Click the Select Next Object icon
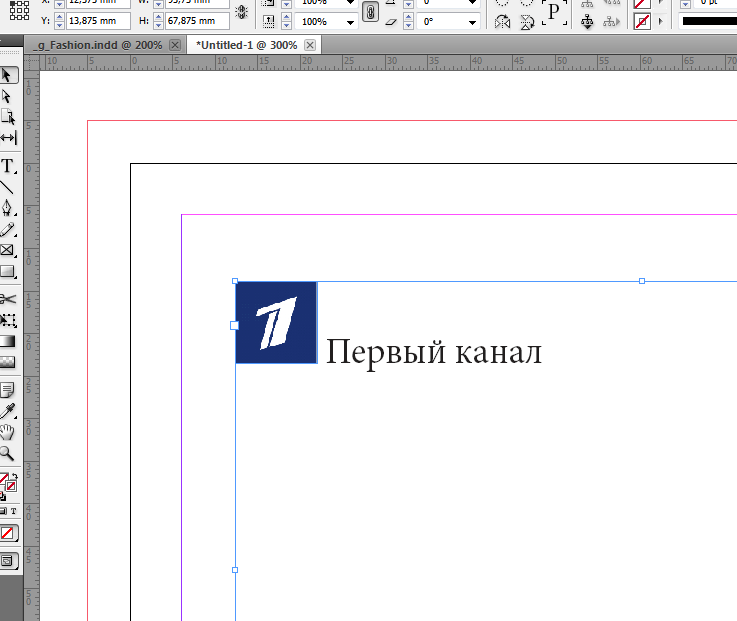This screenshot has height=621, width=737. pyautogui.click(x=611, y=22)
